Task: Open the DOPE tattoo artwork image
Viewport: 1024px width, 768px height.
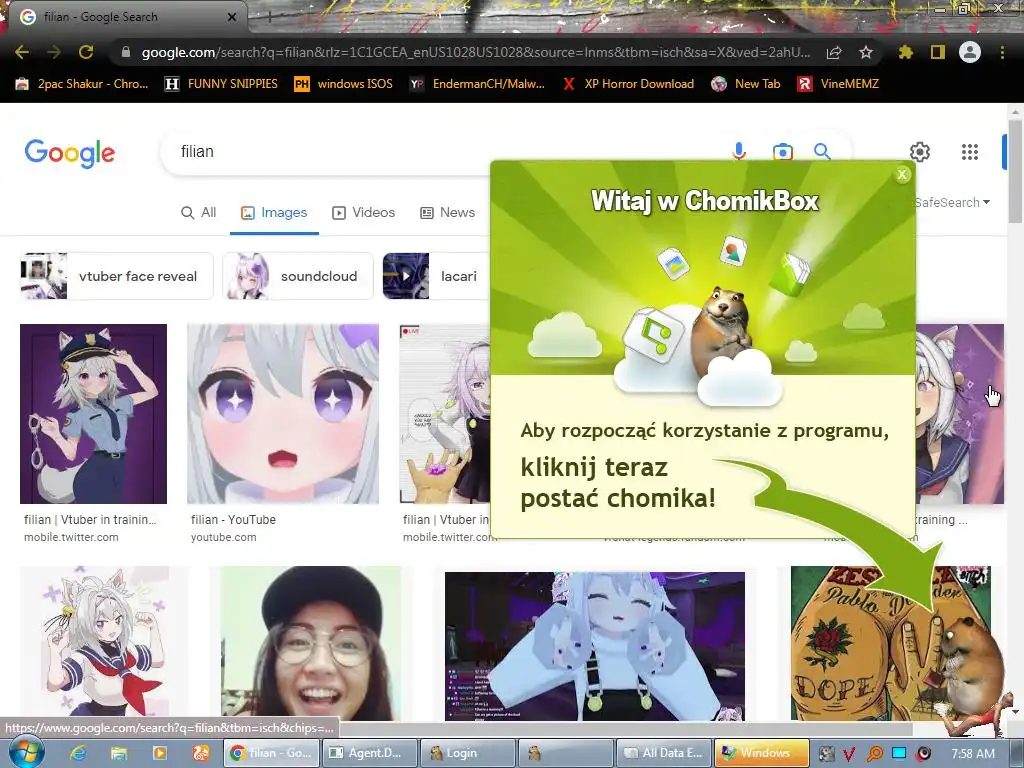Action: (862, 643)
